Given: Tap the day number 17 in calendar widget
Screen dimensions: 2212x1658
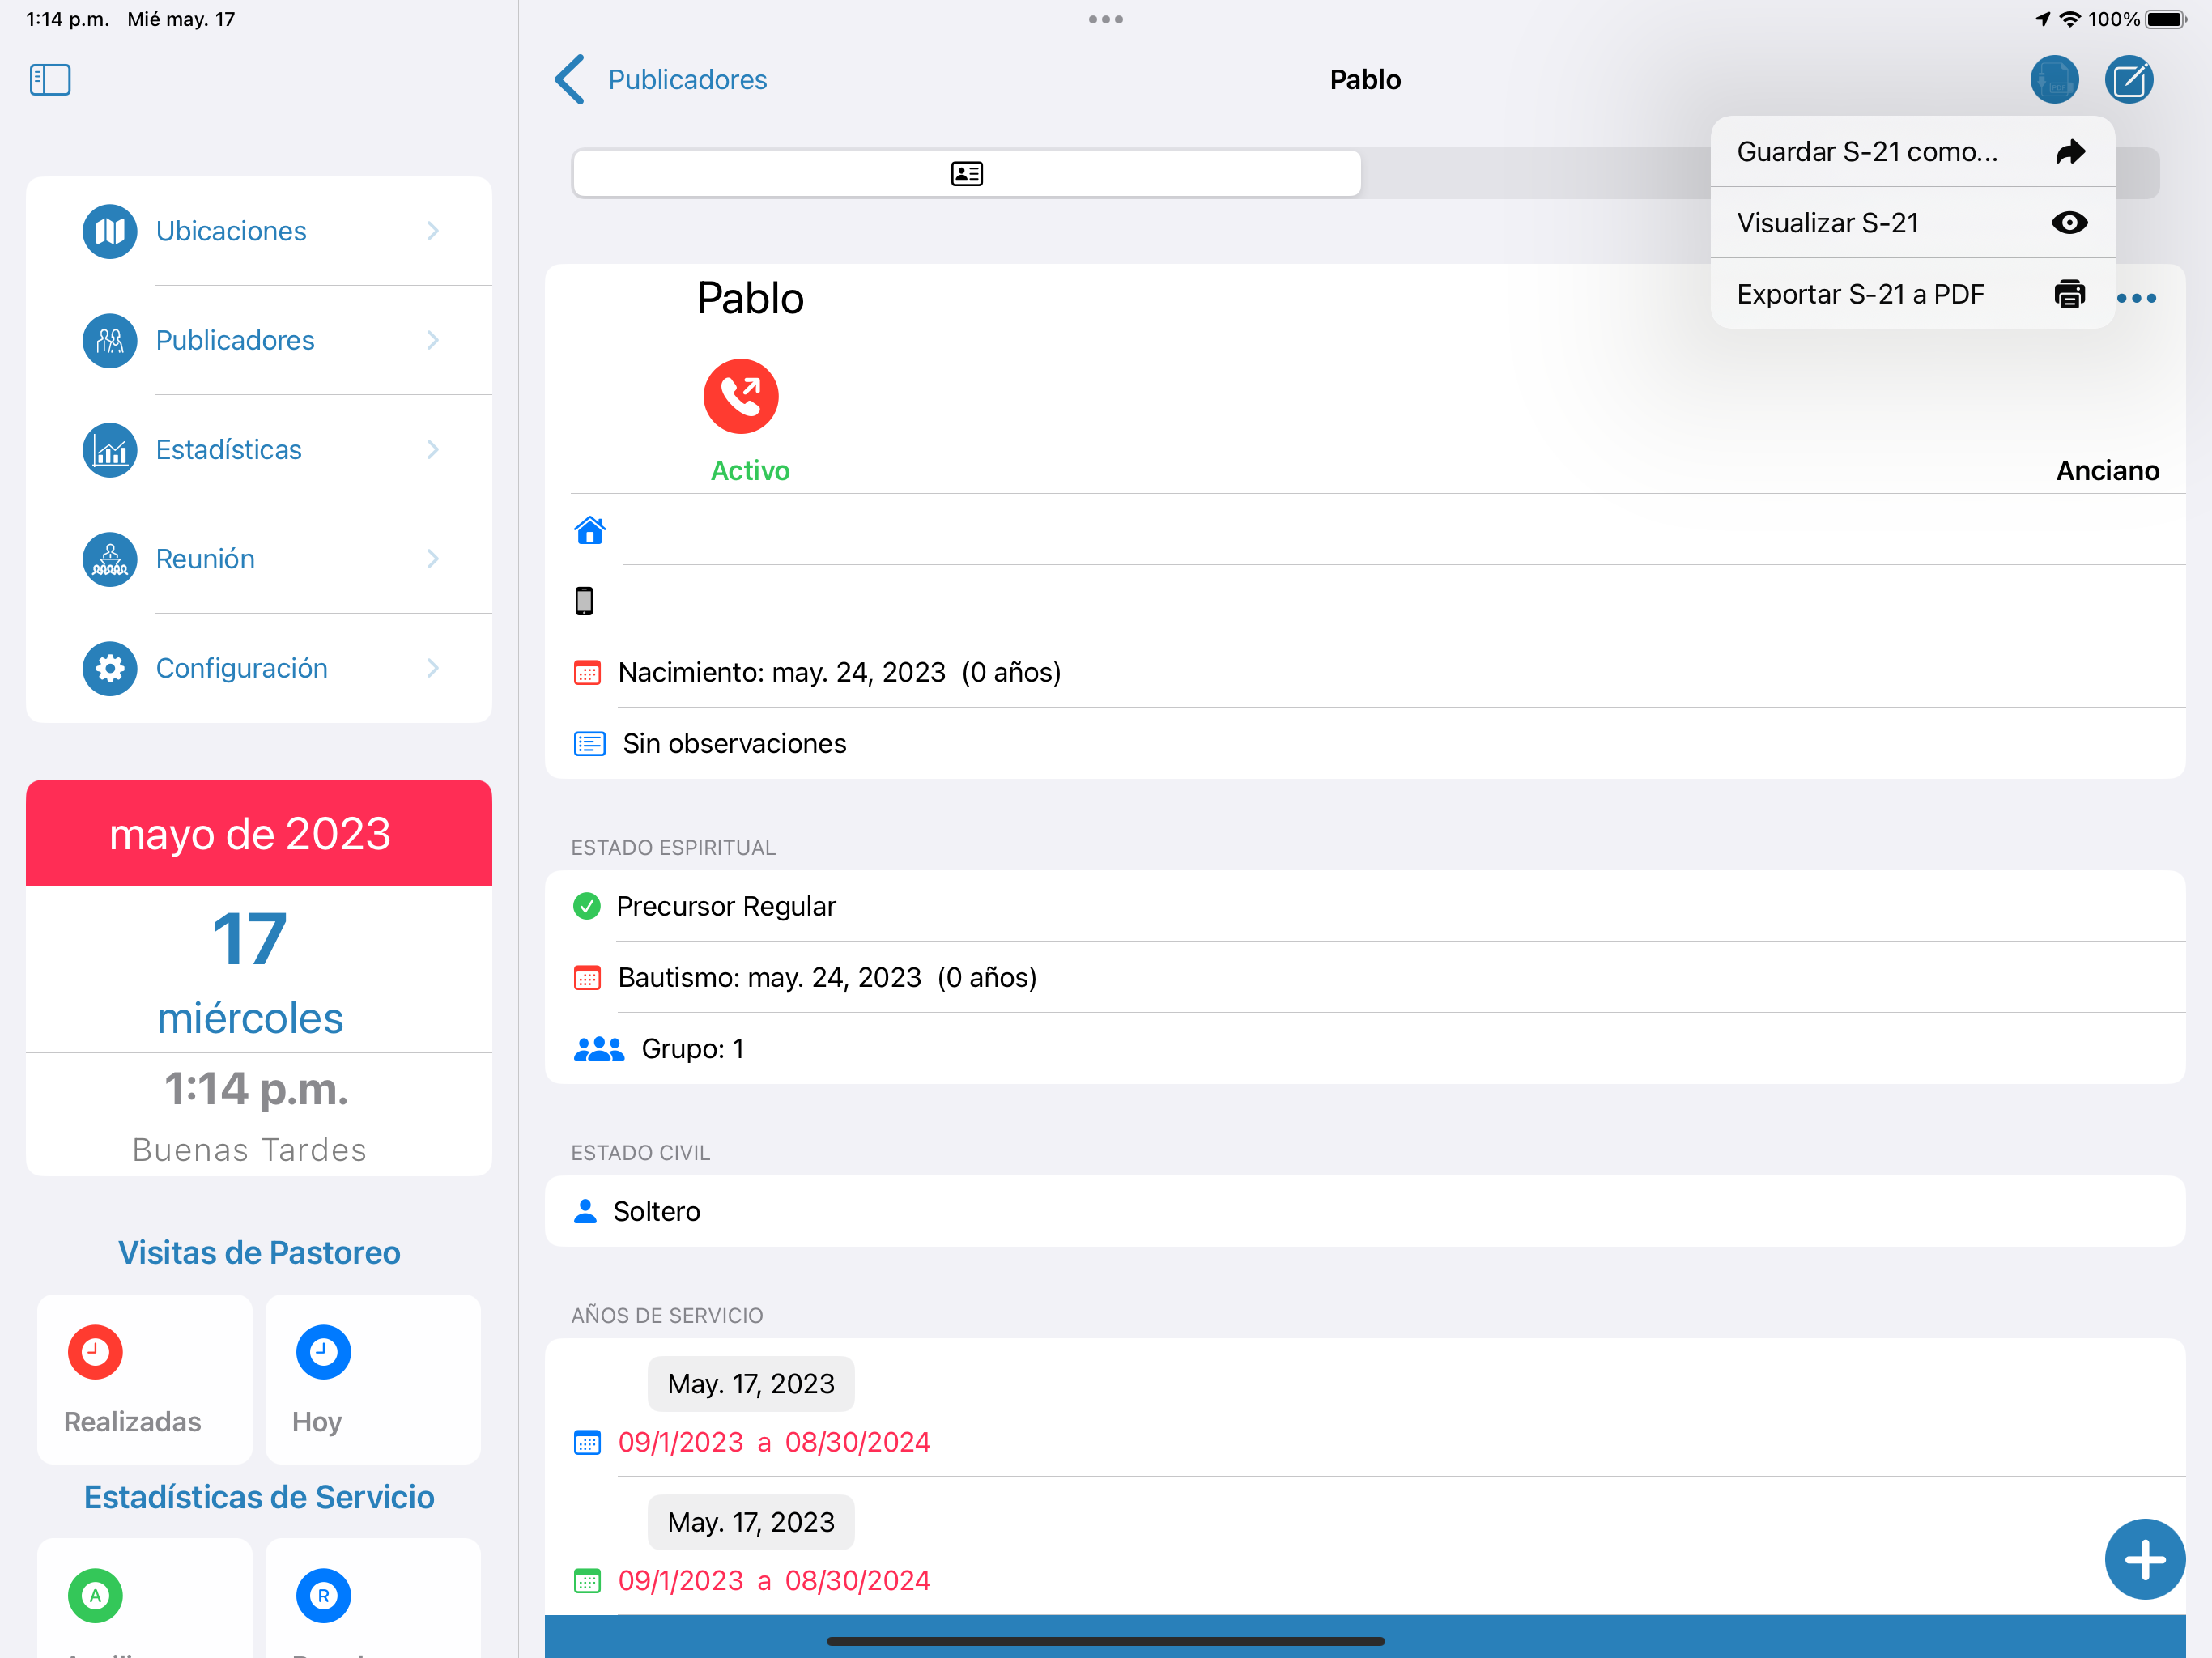Looking at the screenshot, I should click(x=250, y=939).
